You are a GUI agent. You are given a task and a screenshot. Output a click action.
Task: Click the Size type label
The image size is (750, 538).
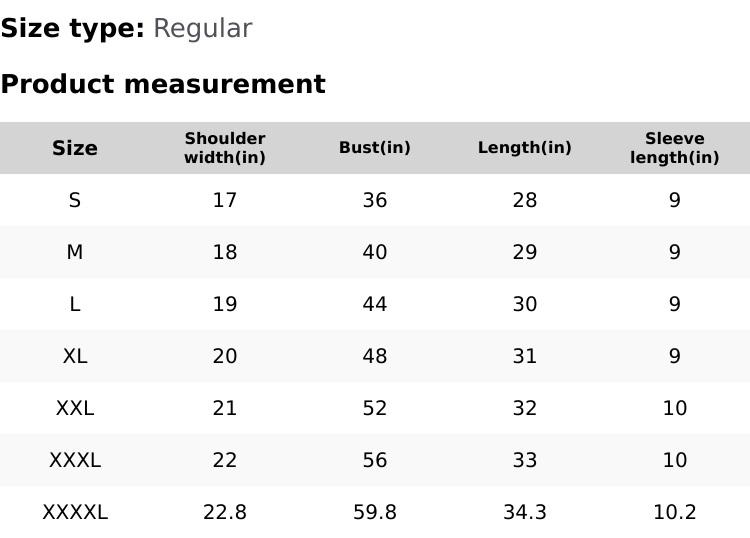(x=72, y=28)
